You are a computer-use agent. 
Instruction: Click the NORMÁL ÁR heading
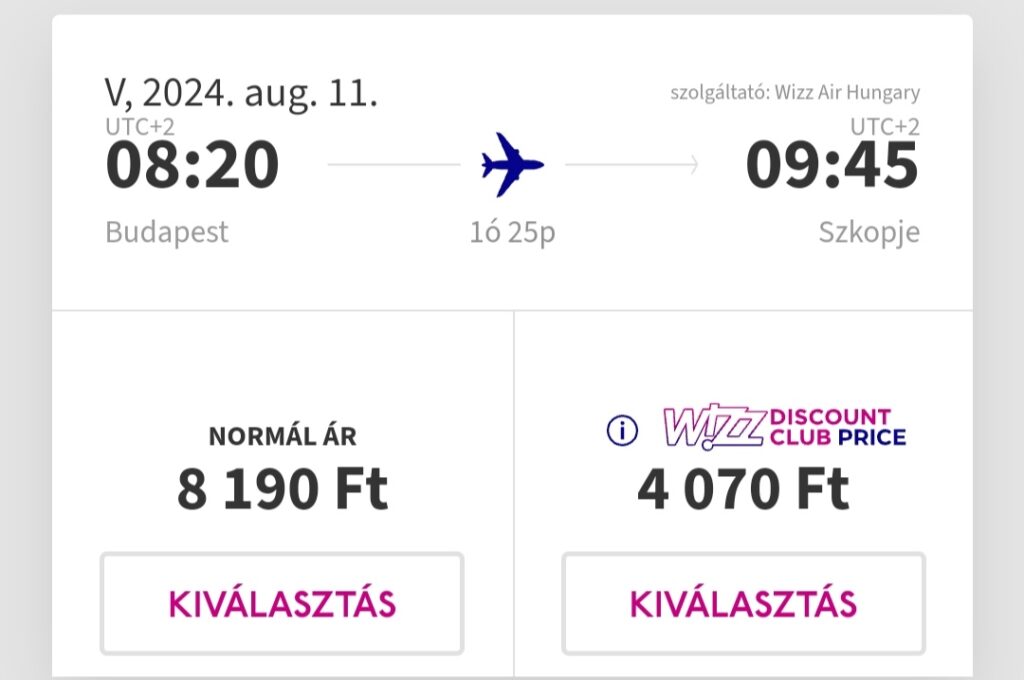[x=282, y=436]
